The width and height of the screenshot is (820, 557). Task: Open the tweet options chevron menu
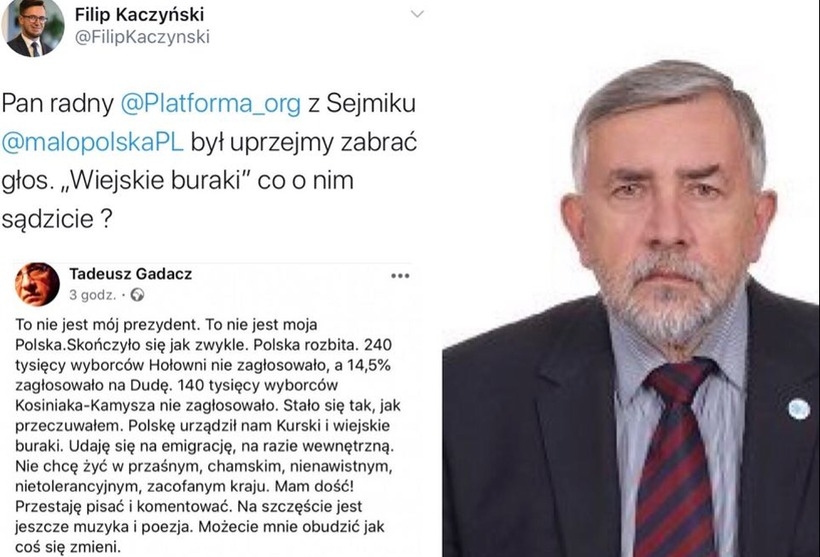coord(417,14)
